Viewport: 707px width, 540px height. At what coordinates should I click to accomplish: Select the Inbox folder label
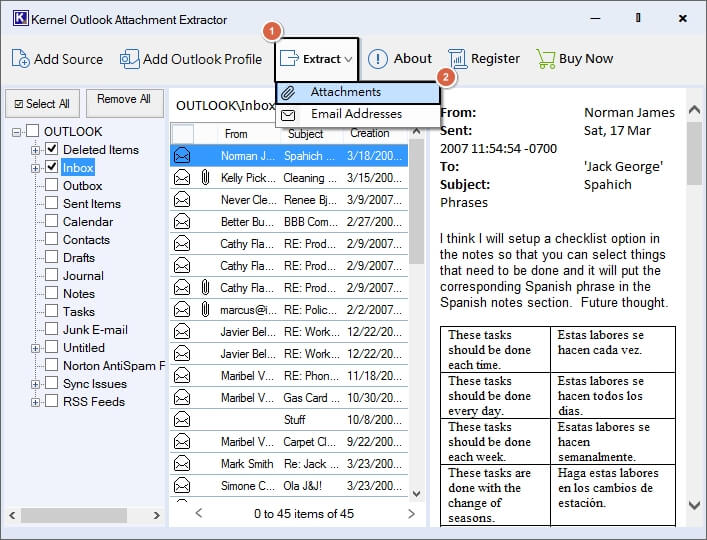(x=78, y=168)
